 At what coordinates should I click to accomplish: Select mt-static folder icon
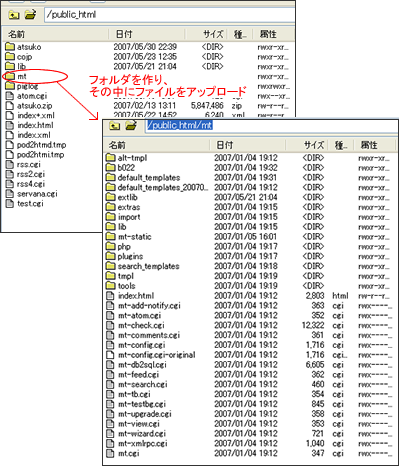coord(111,237)
